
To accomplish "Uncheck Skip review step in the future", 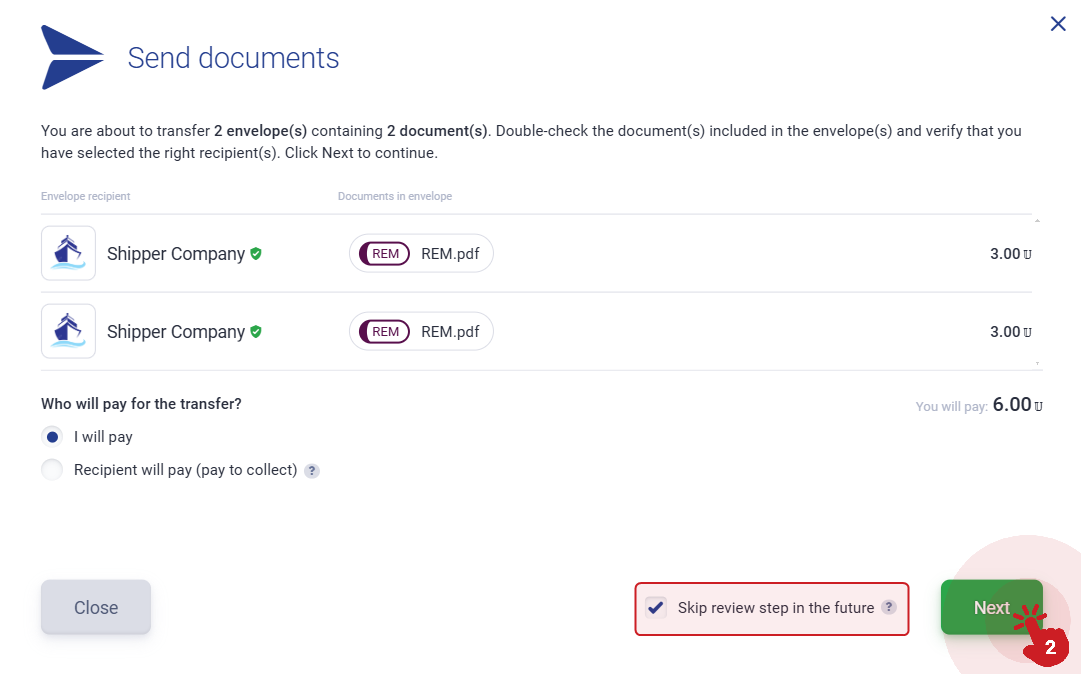I will pos(656,607).
